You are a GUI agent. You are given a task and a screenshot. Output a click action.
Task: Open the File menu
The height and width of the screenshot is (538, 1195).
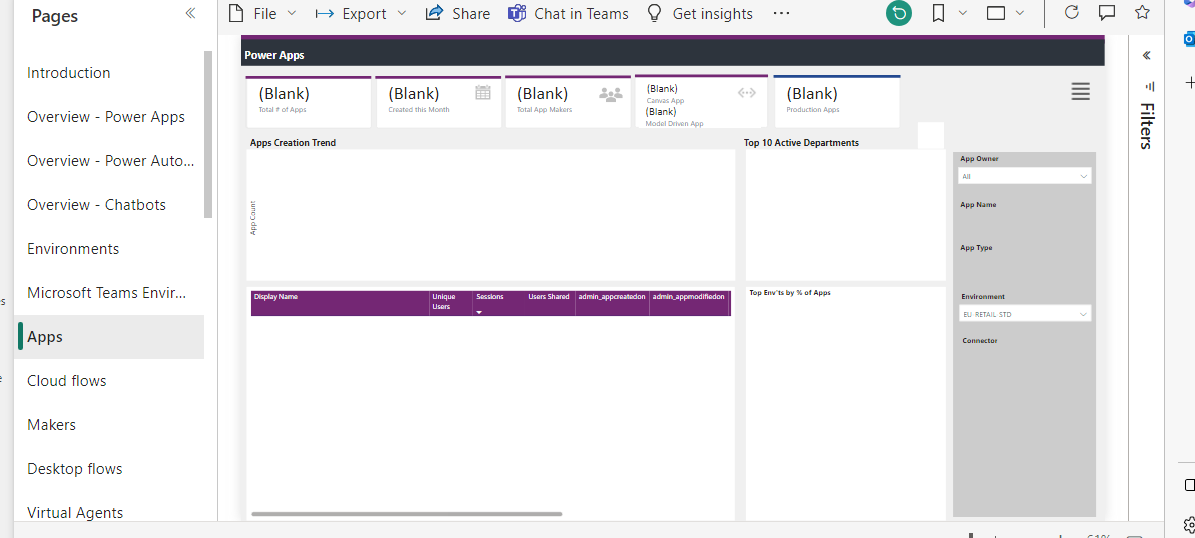point(263,14)
